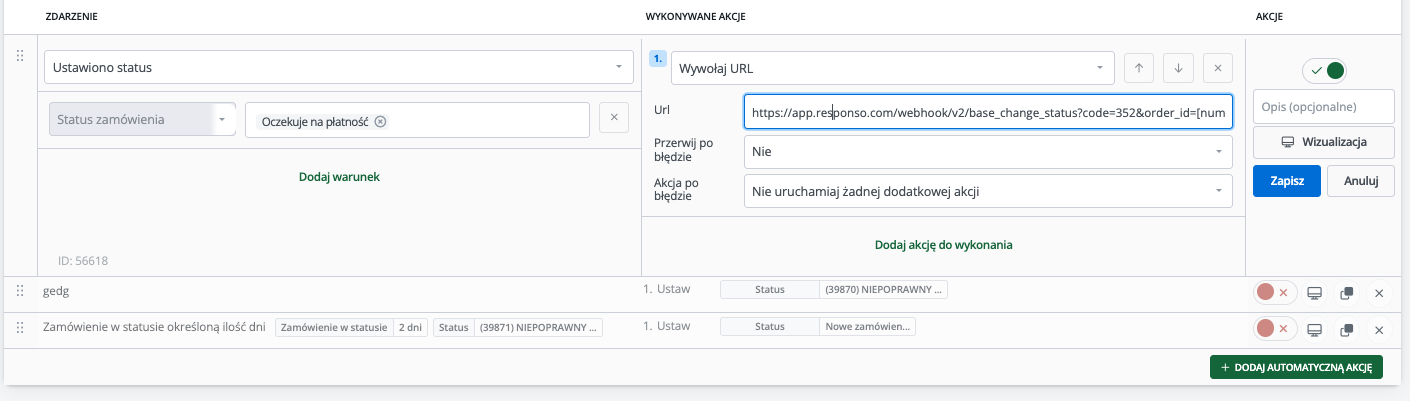Image resolution: width=1410 pixels, height=401 pixels.
Task: Delete the gedg automation row
Action: (x=1379, y=293)
